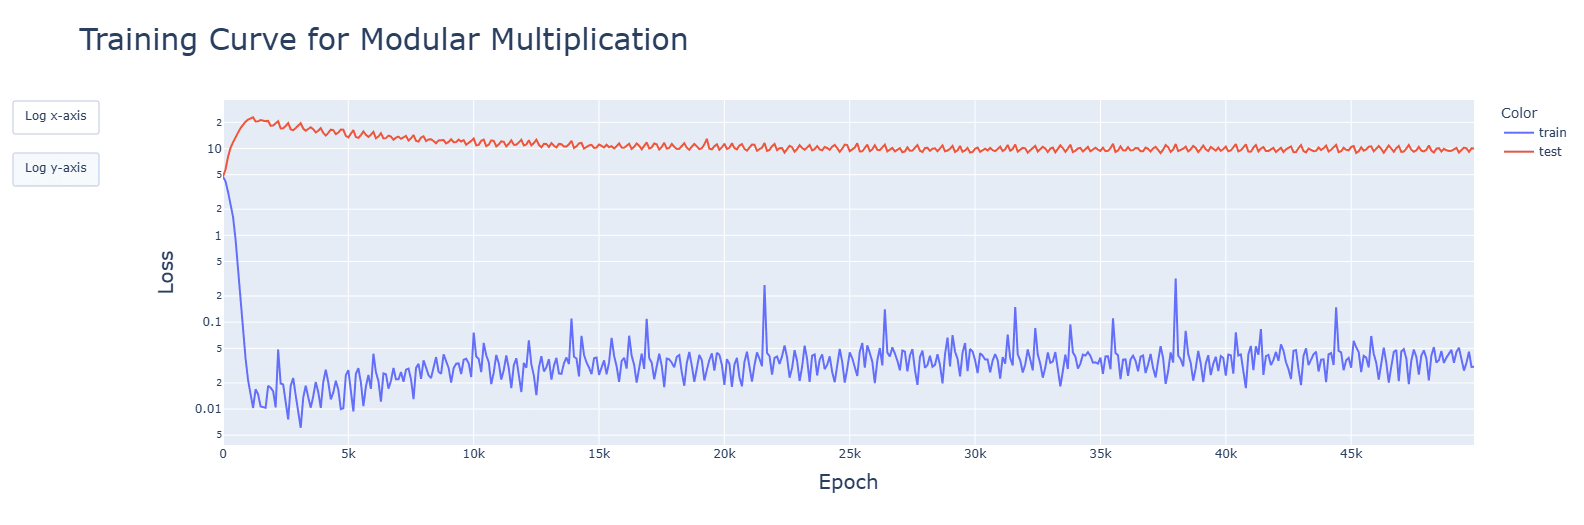
Task: Click the chart title 'Training Curve for Modular Multiplication'
Action: [383, 40]
